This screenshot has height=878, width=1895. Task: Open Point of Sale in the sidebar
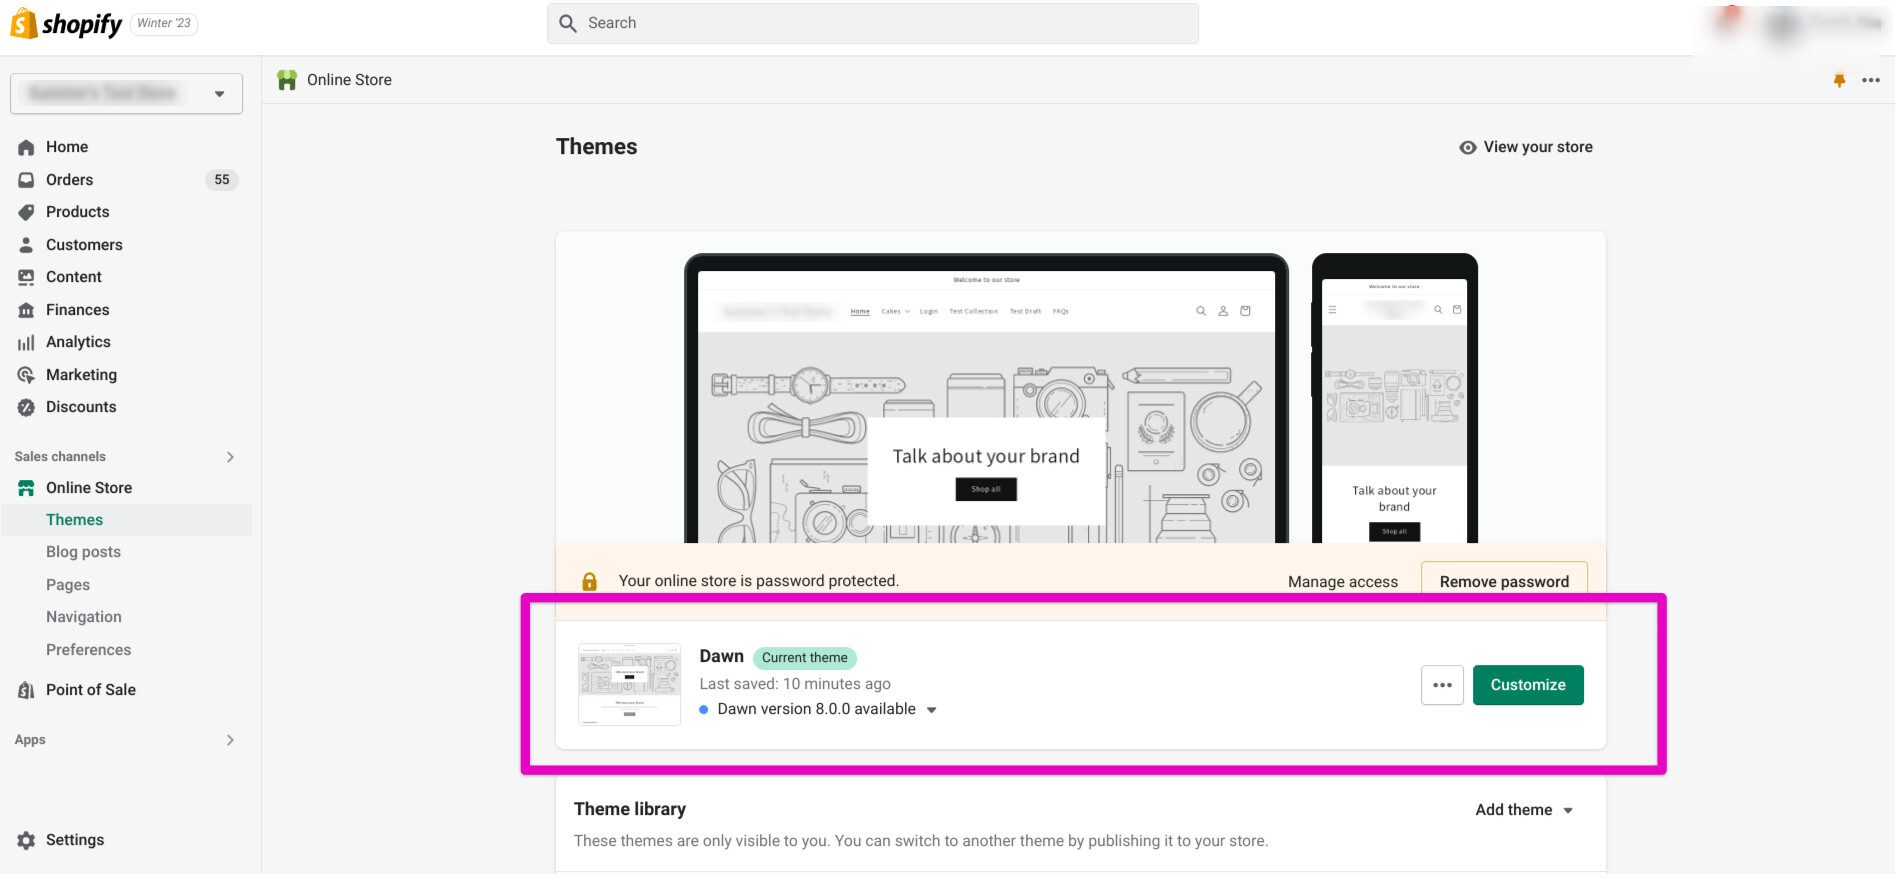click(x=91, y=690)
